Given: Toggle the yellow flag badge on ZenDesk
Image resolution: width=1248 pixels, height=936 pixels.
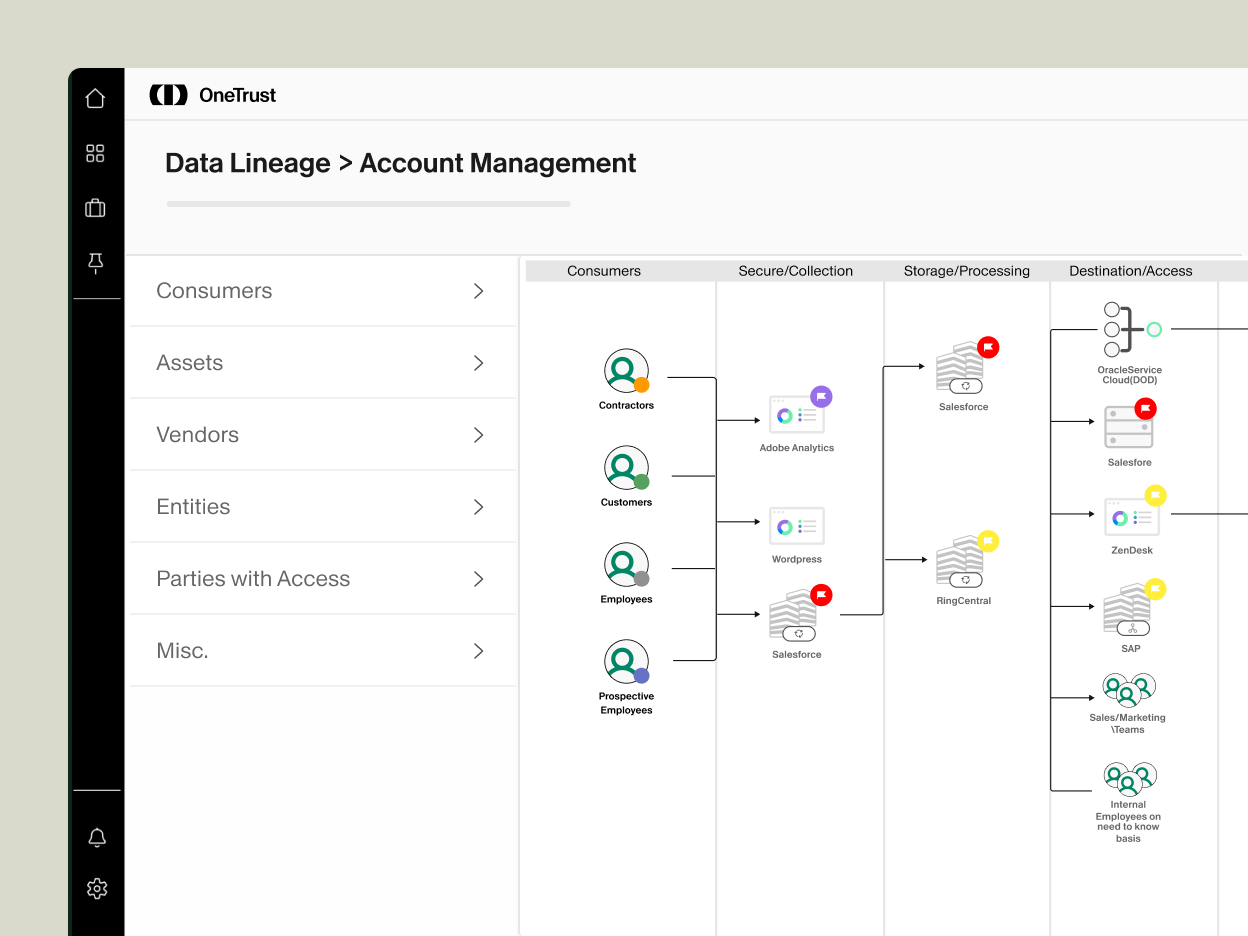Looking at the screenshot, I should point(1158,494).
